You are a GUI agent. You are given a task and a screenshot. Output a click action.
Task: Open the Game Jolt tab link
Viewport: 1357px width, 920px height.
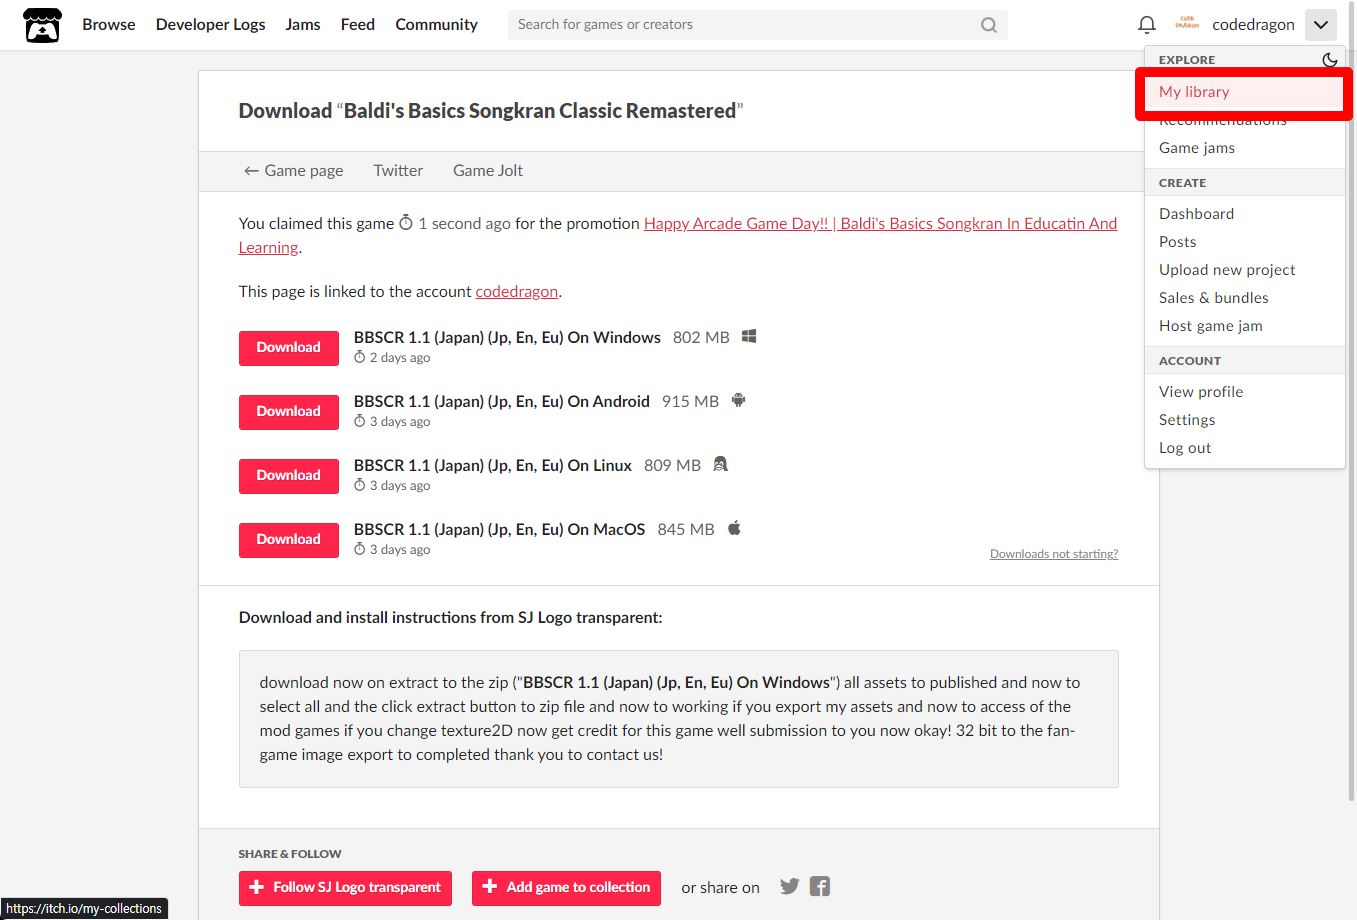tap(488, 171)
